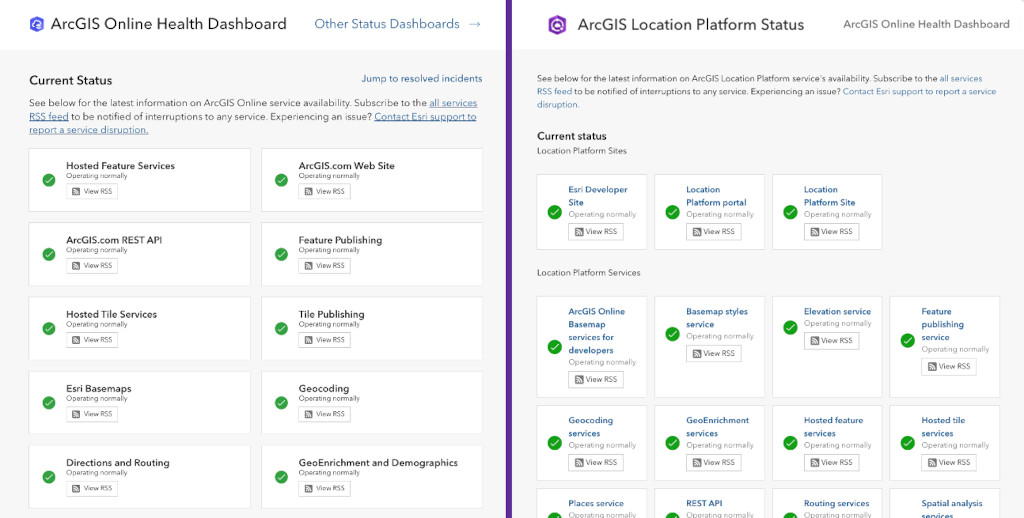The width and height of the screenshot is (1024, 518).
Task: Open the Feature publishing service link
Action: (x=942, y=324)
